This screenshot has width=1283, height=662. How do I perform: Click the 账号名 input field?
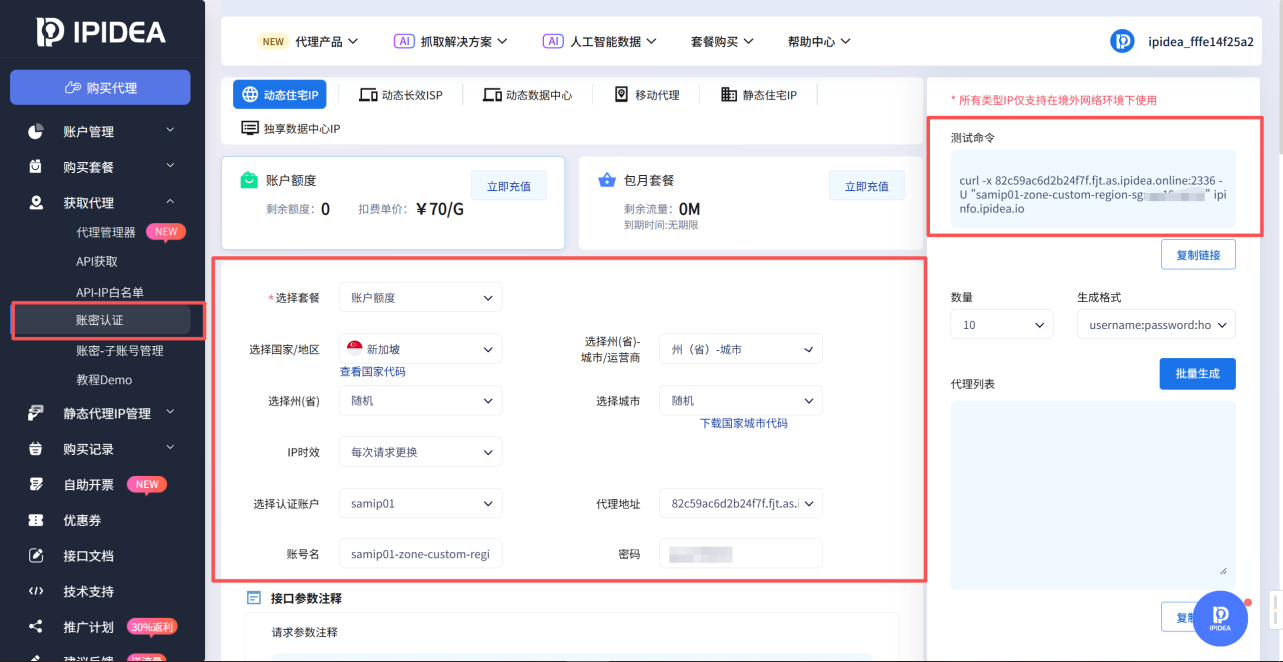(420, 553)
